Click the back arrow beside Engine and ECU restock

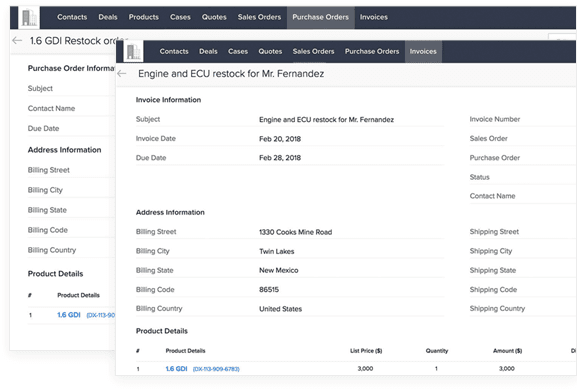(x=122, y=74)
